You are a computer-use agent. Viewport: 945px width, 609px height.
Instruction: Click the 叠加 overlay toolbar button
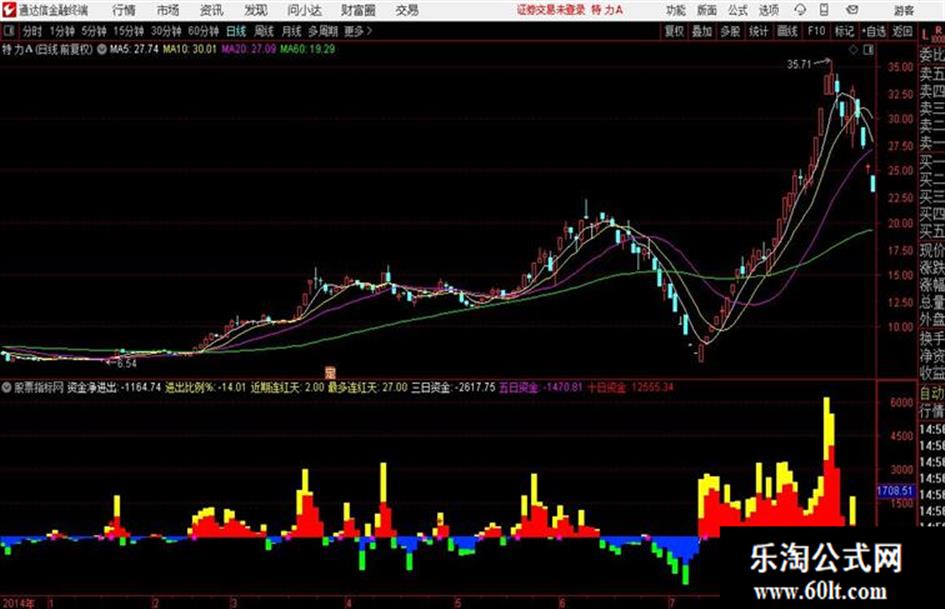pos(702,31)
